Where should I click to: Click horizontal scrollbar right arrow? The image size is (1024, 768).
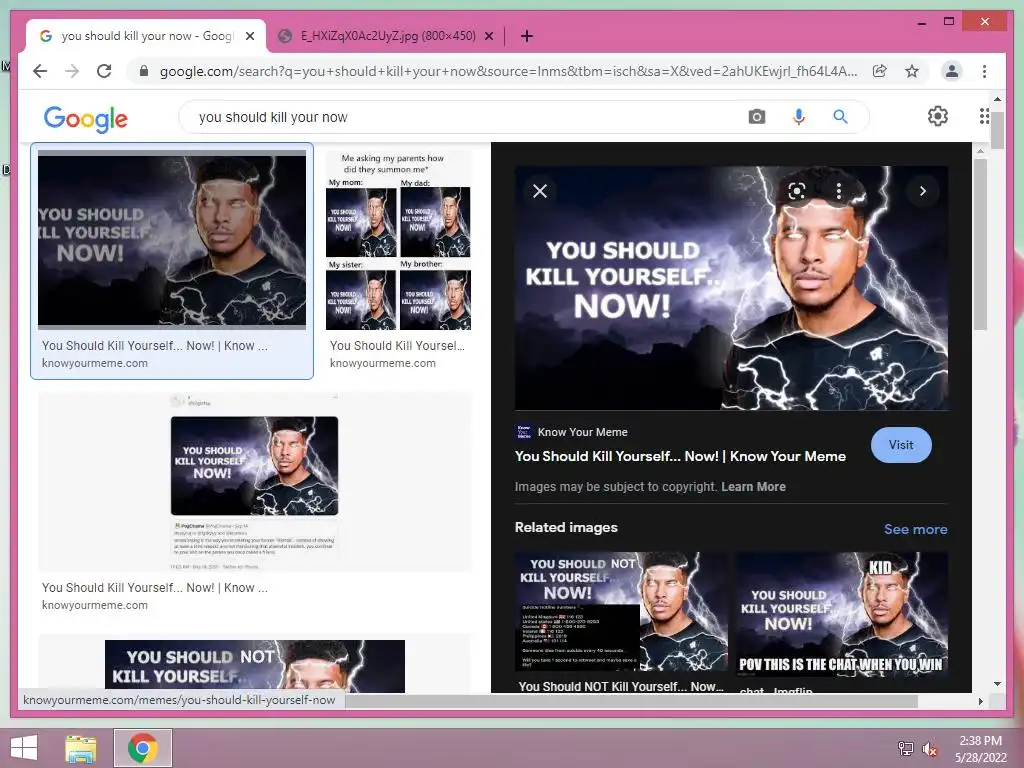pyautogui.click(x=980, y=701)
